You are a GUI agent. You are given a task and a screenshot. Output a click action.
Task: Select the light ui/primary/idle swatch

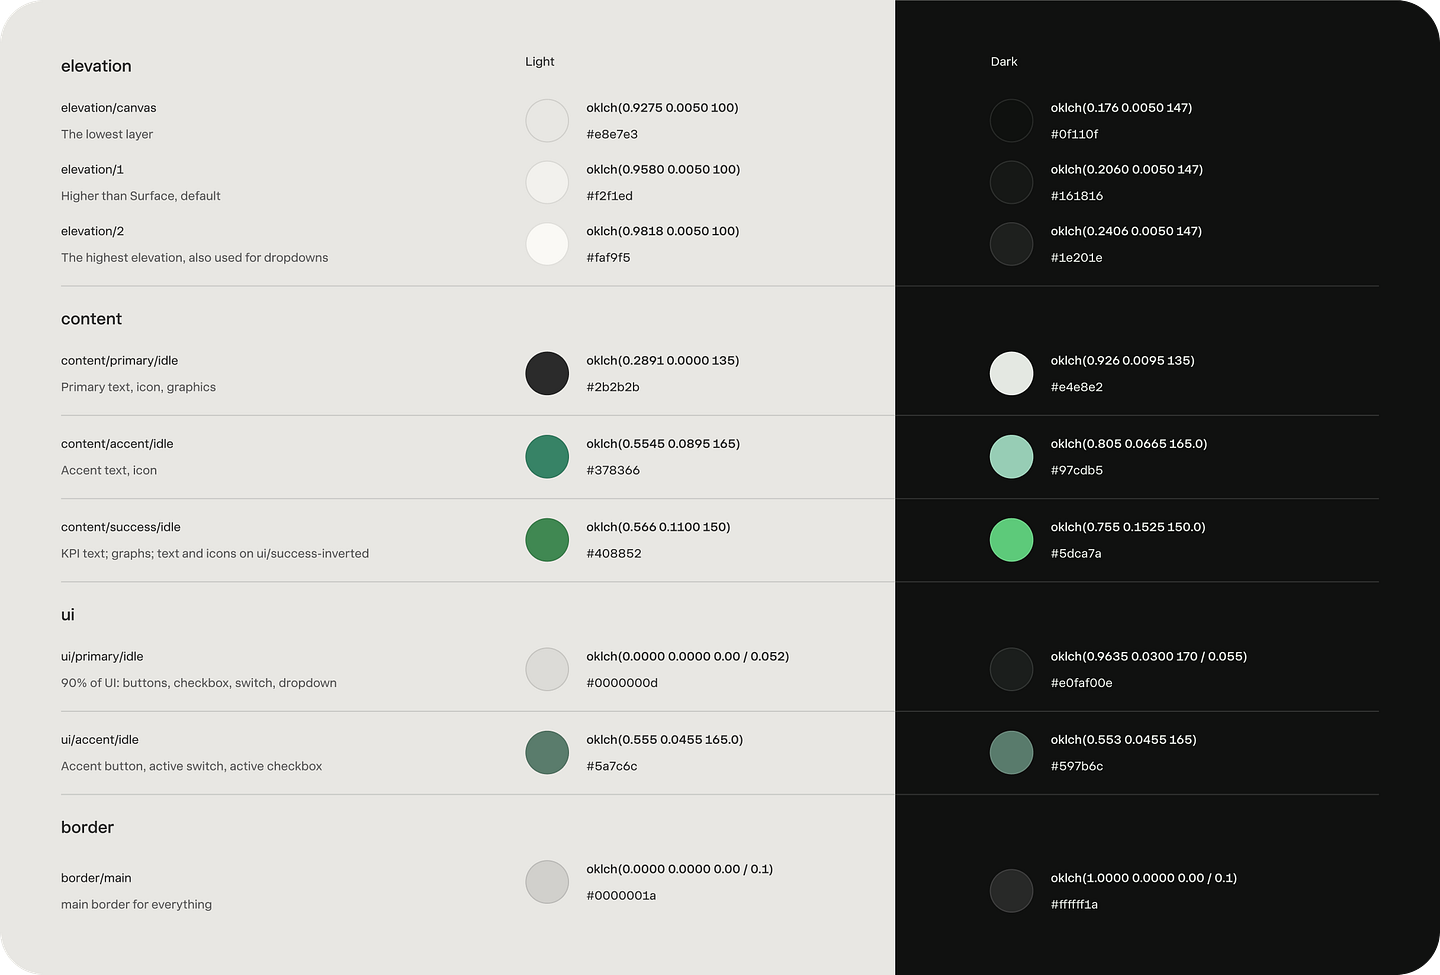click(x=547, y=670)
